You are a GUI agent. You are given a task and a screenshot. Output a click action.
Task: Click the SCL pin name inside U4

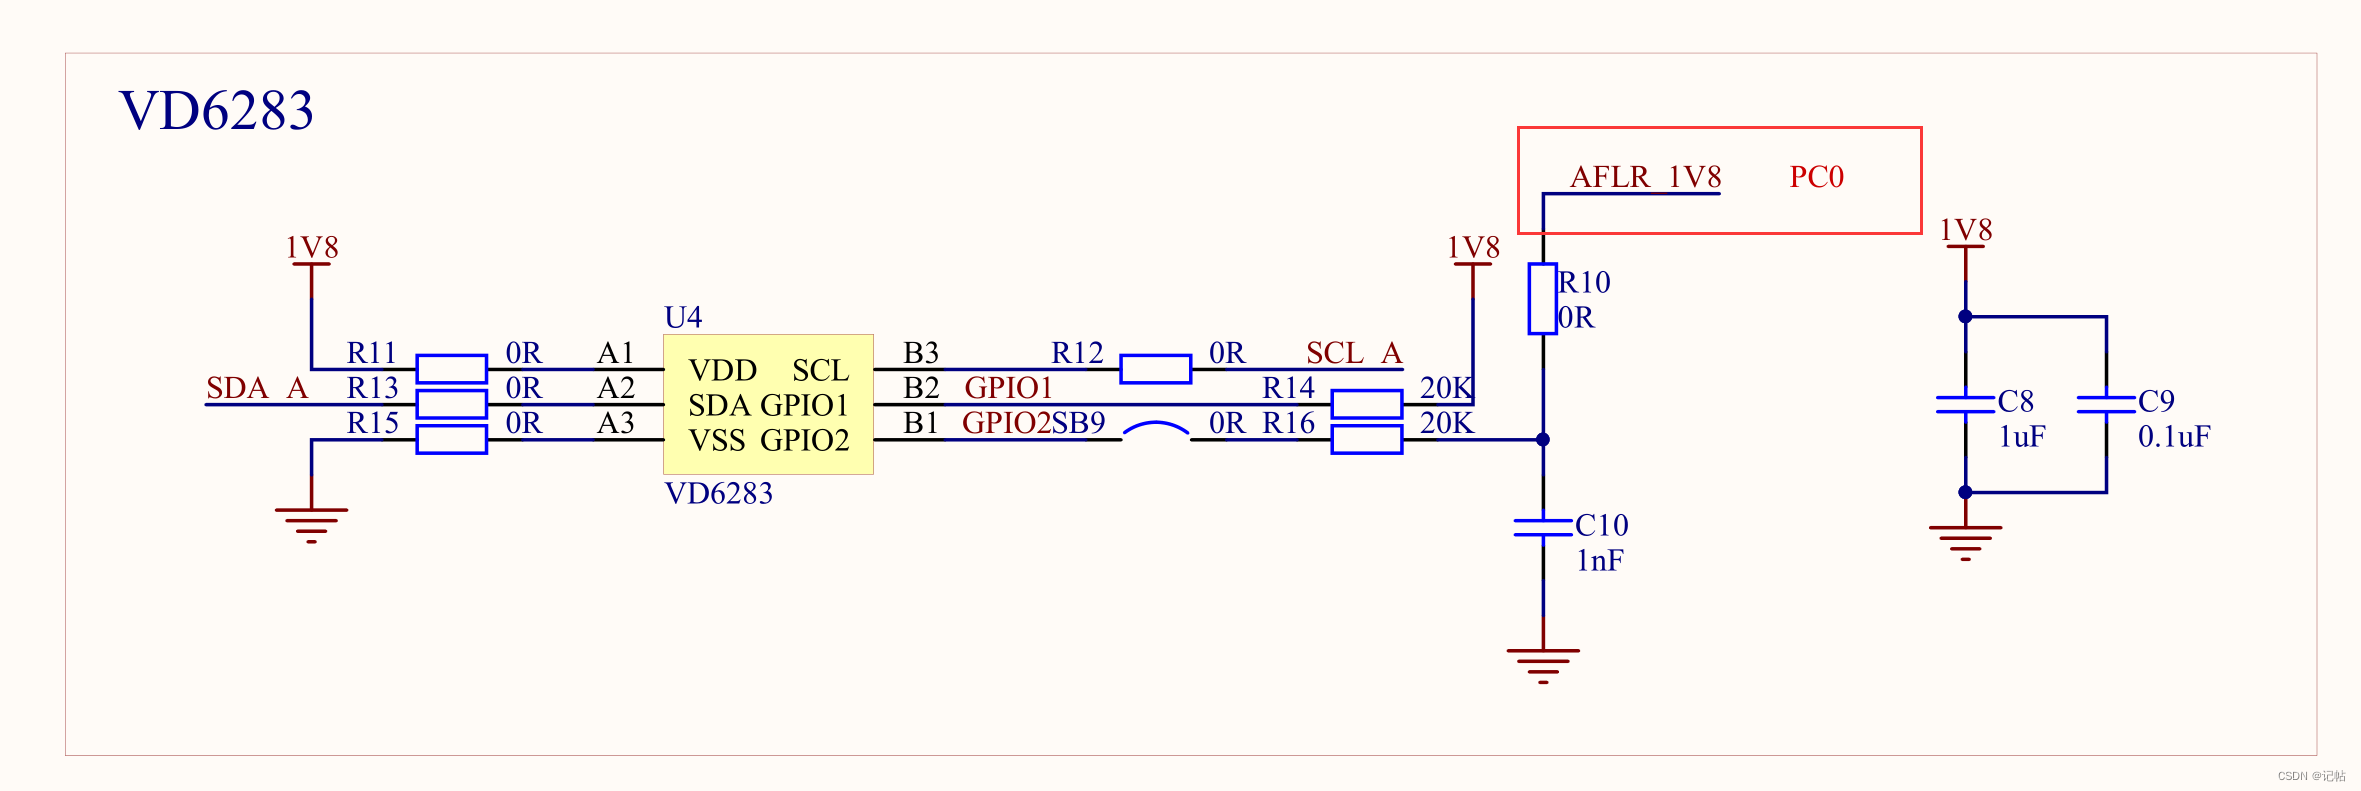click(820, 371)
